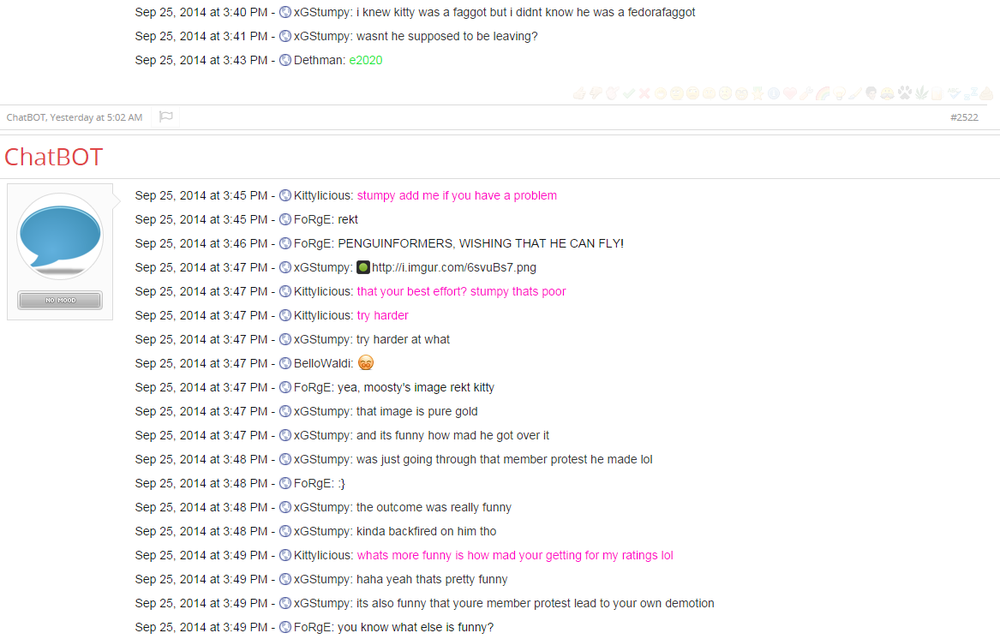Rate post with paw print icon
This screenshot has height=639, width=1000.
[904, 94]
